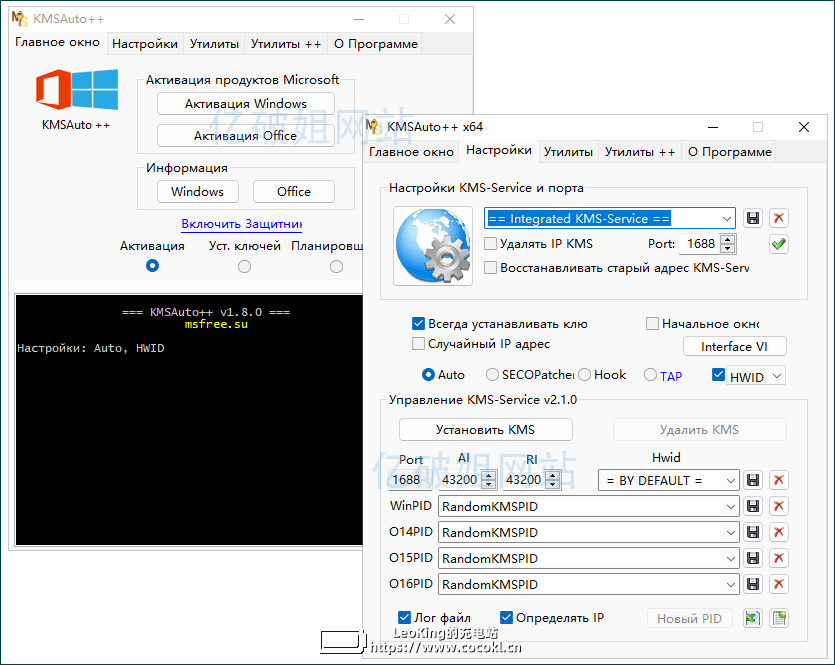Screen dimensions: 835x665
Task: Open Утилиты ++ tab in back KMSAuto++ window
Action: (286, 44)
